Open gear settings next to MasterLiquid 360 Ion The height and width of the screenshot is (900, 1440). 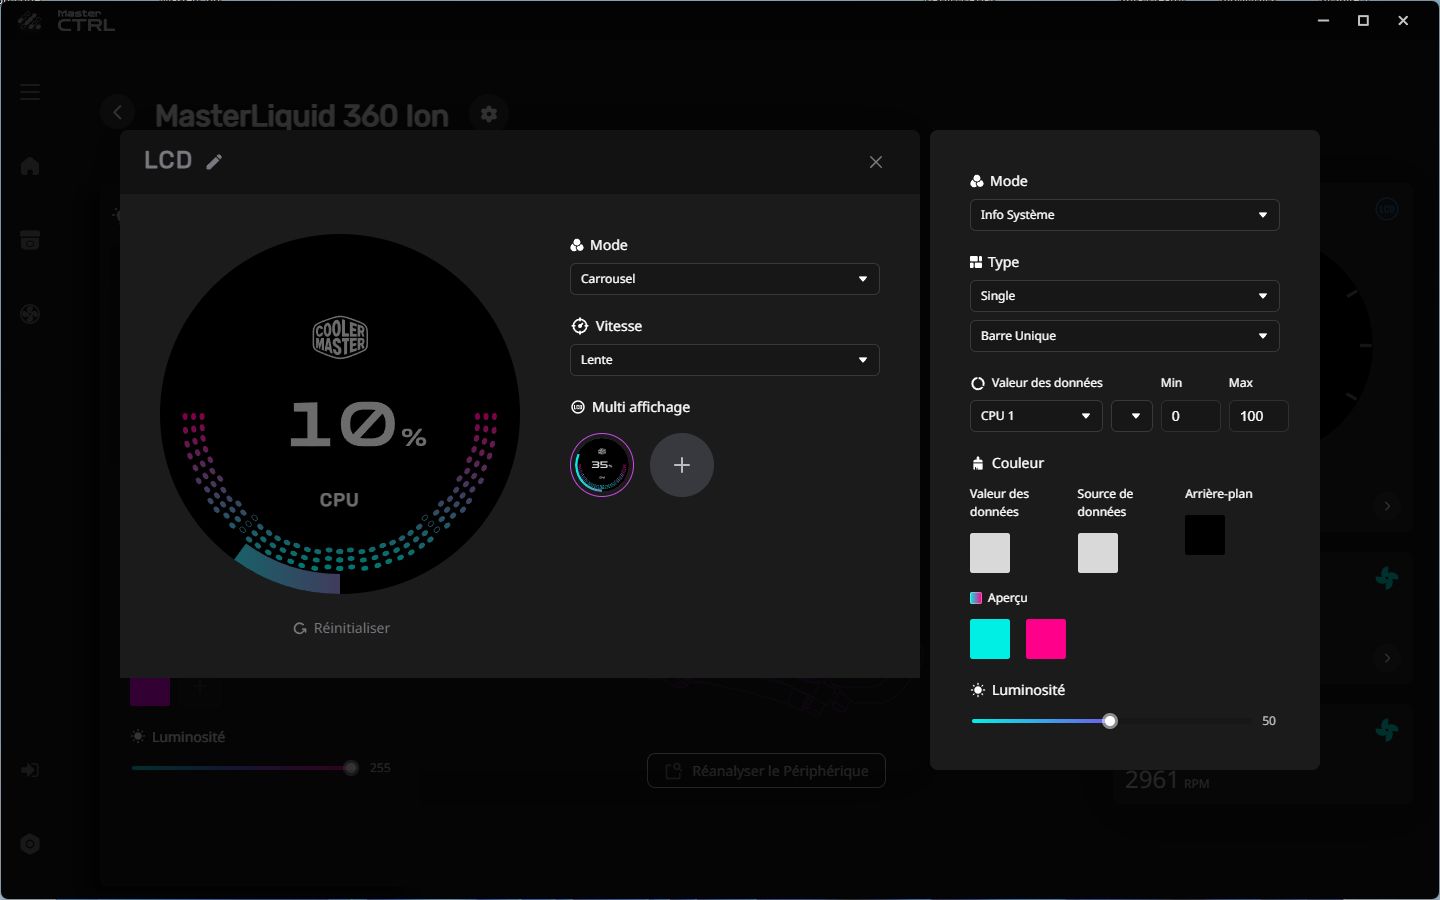[x=489, y=114]
